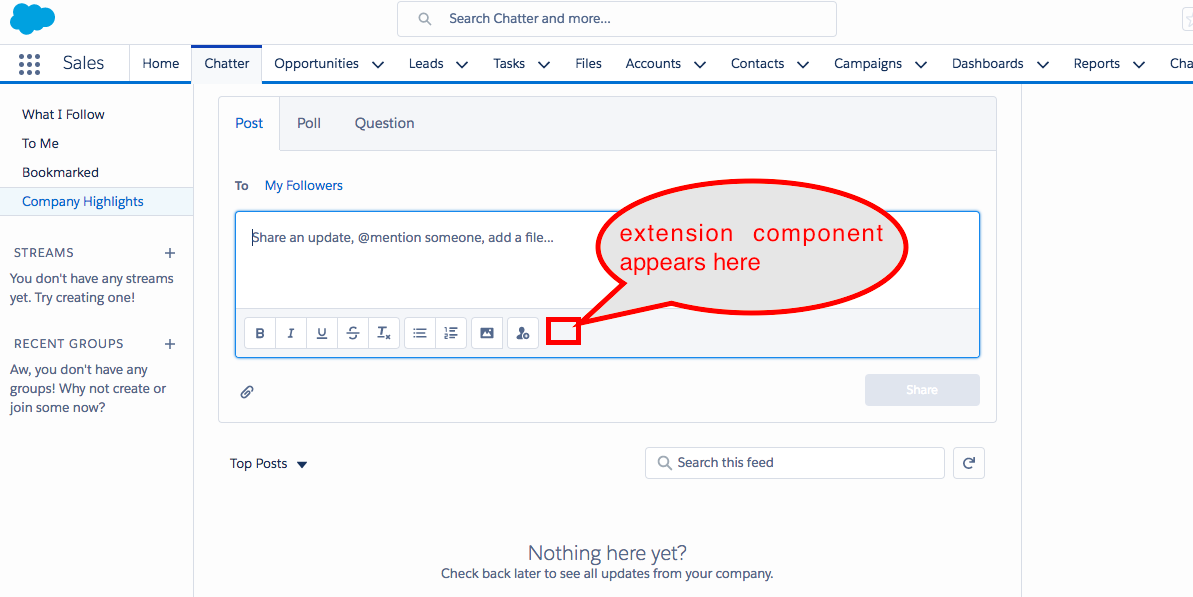
Task: Click into the Search this feed field
Action: (x=794, y=462)
